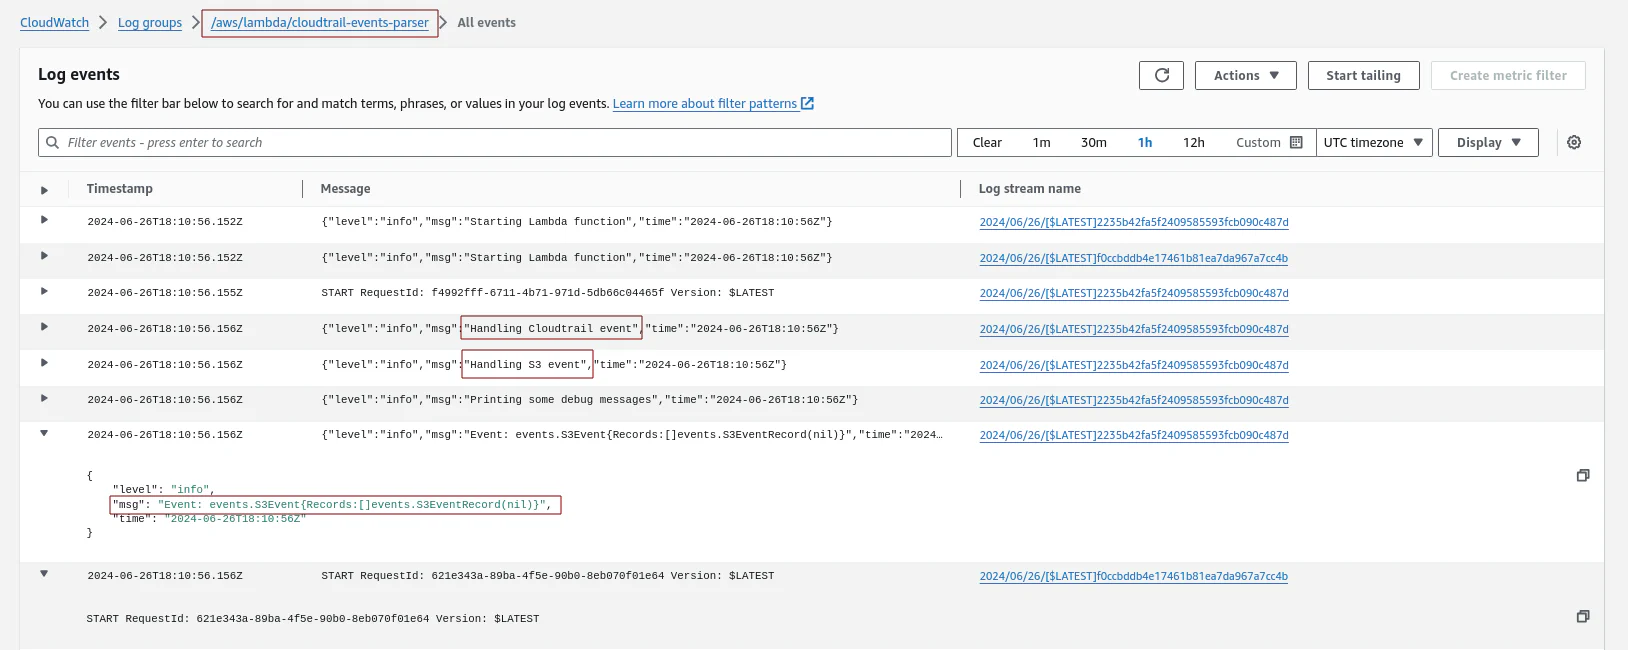Click the Start tailing button
This screenshot has width=1628, height=650.
point(1363,75)
